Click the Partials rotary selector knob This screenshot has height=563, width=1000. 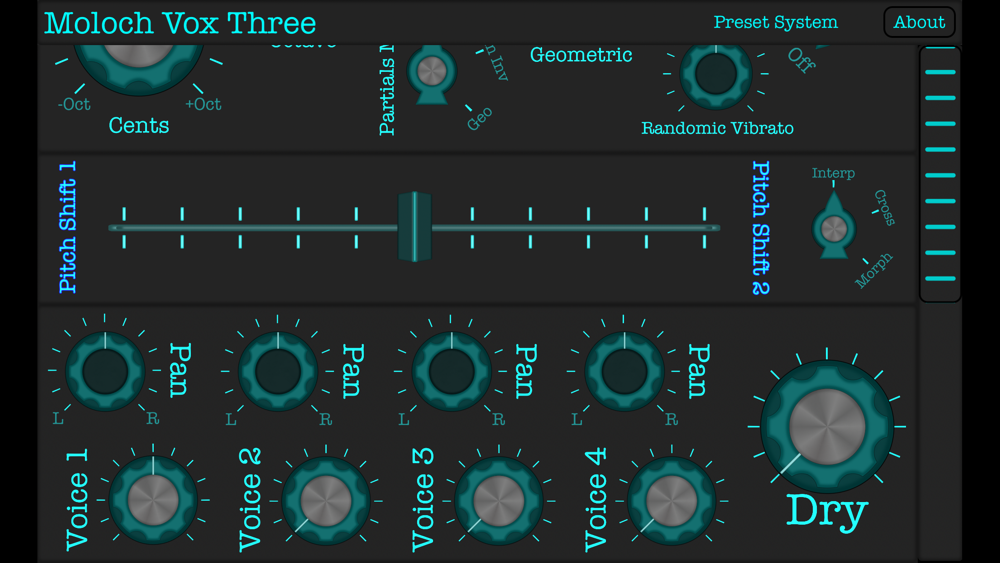tap(432, 72)
